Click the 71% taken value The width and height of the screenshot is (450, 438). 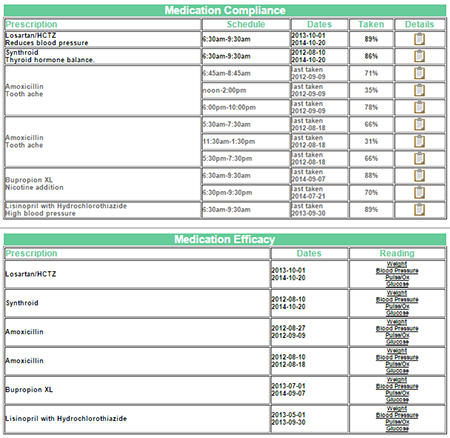[x=371, y=73]
